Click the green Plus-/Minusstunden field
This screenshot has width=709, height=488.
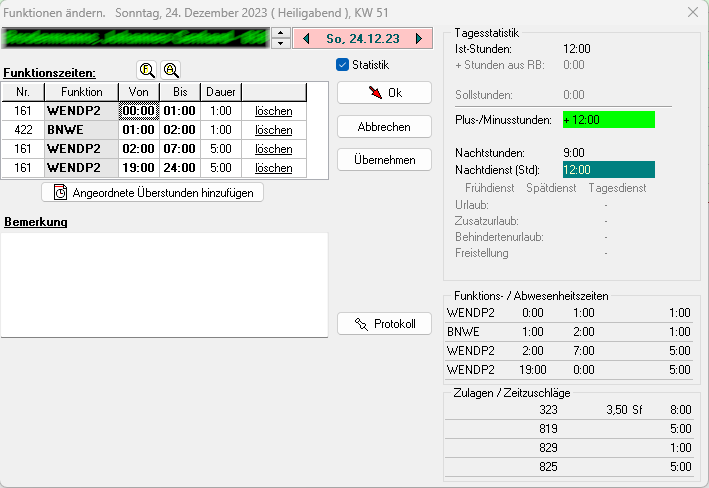coord(608,120)
